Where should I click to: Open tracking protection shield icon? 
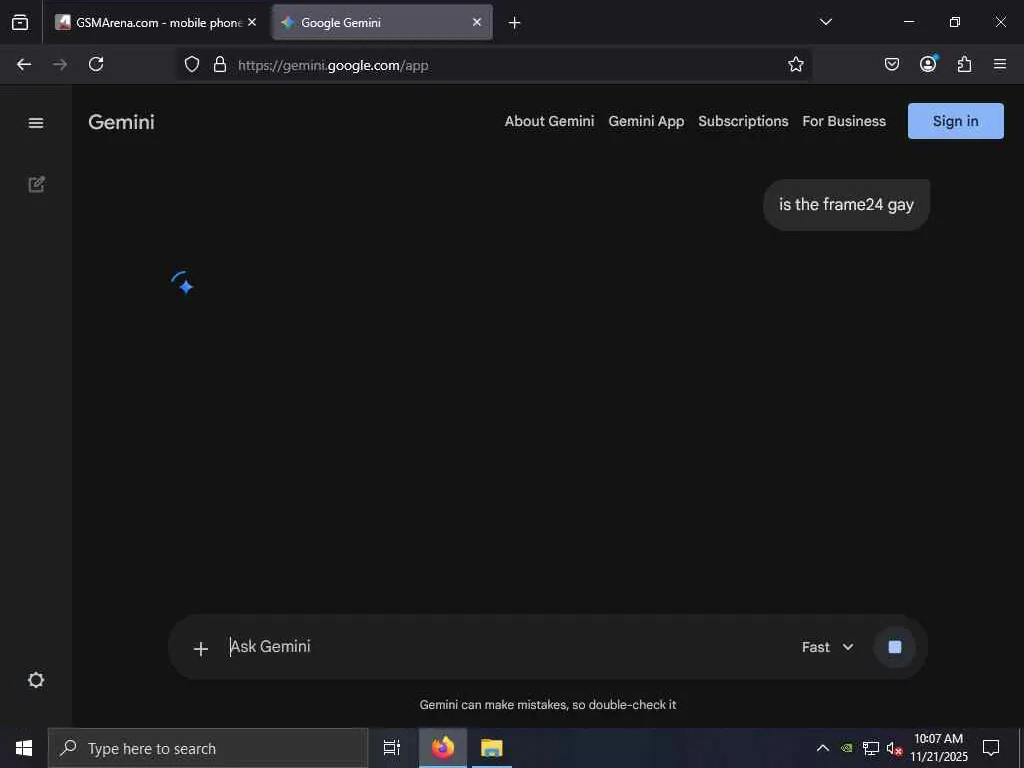191,64
